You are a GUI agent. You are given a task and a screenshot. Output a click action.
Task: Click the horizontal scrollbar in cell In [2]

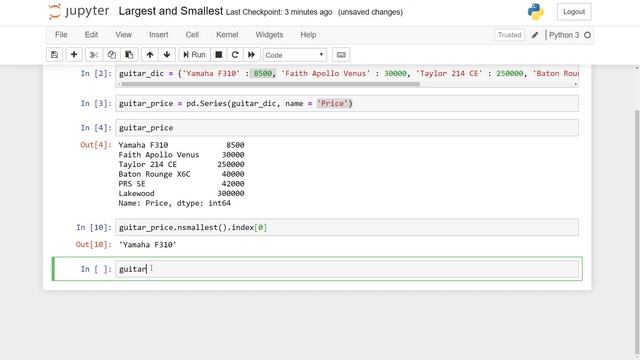(270, 84)
